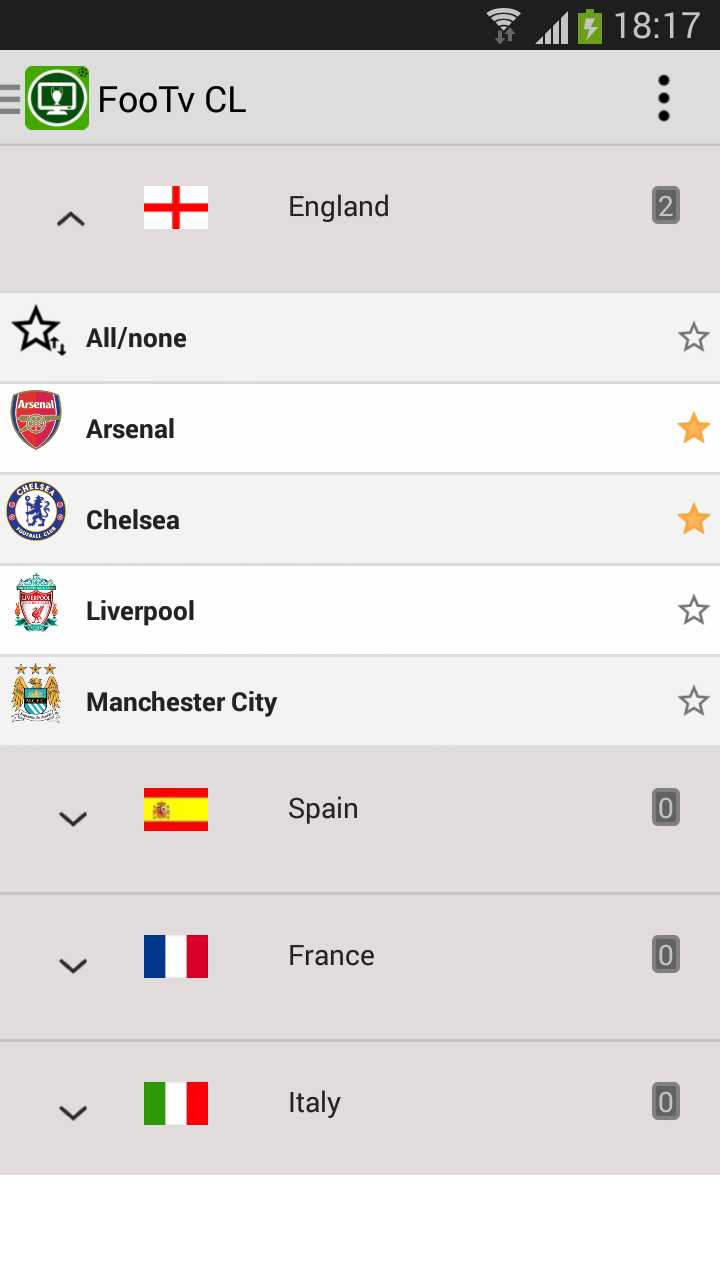Open the three-dot overflow menu

pos(663,98)
